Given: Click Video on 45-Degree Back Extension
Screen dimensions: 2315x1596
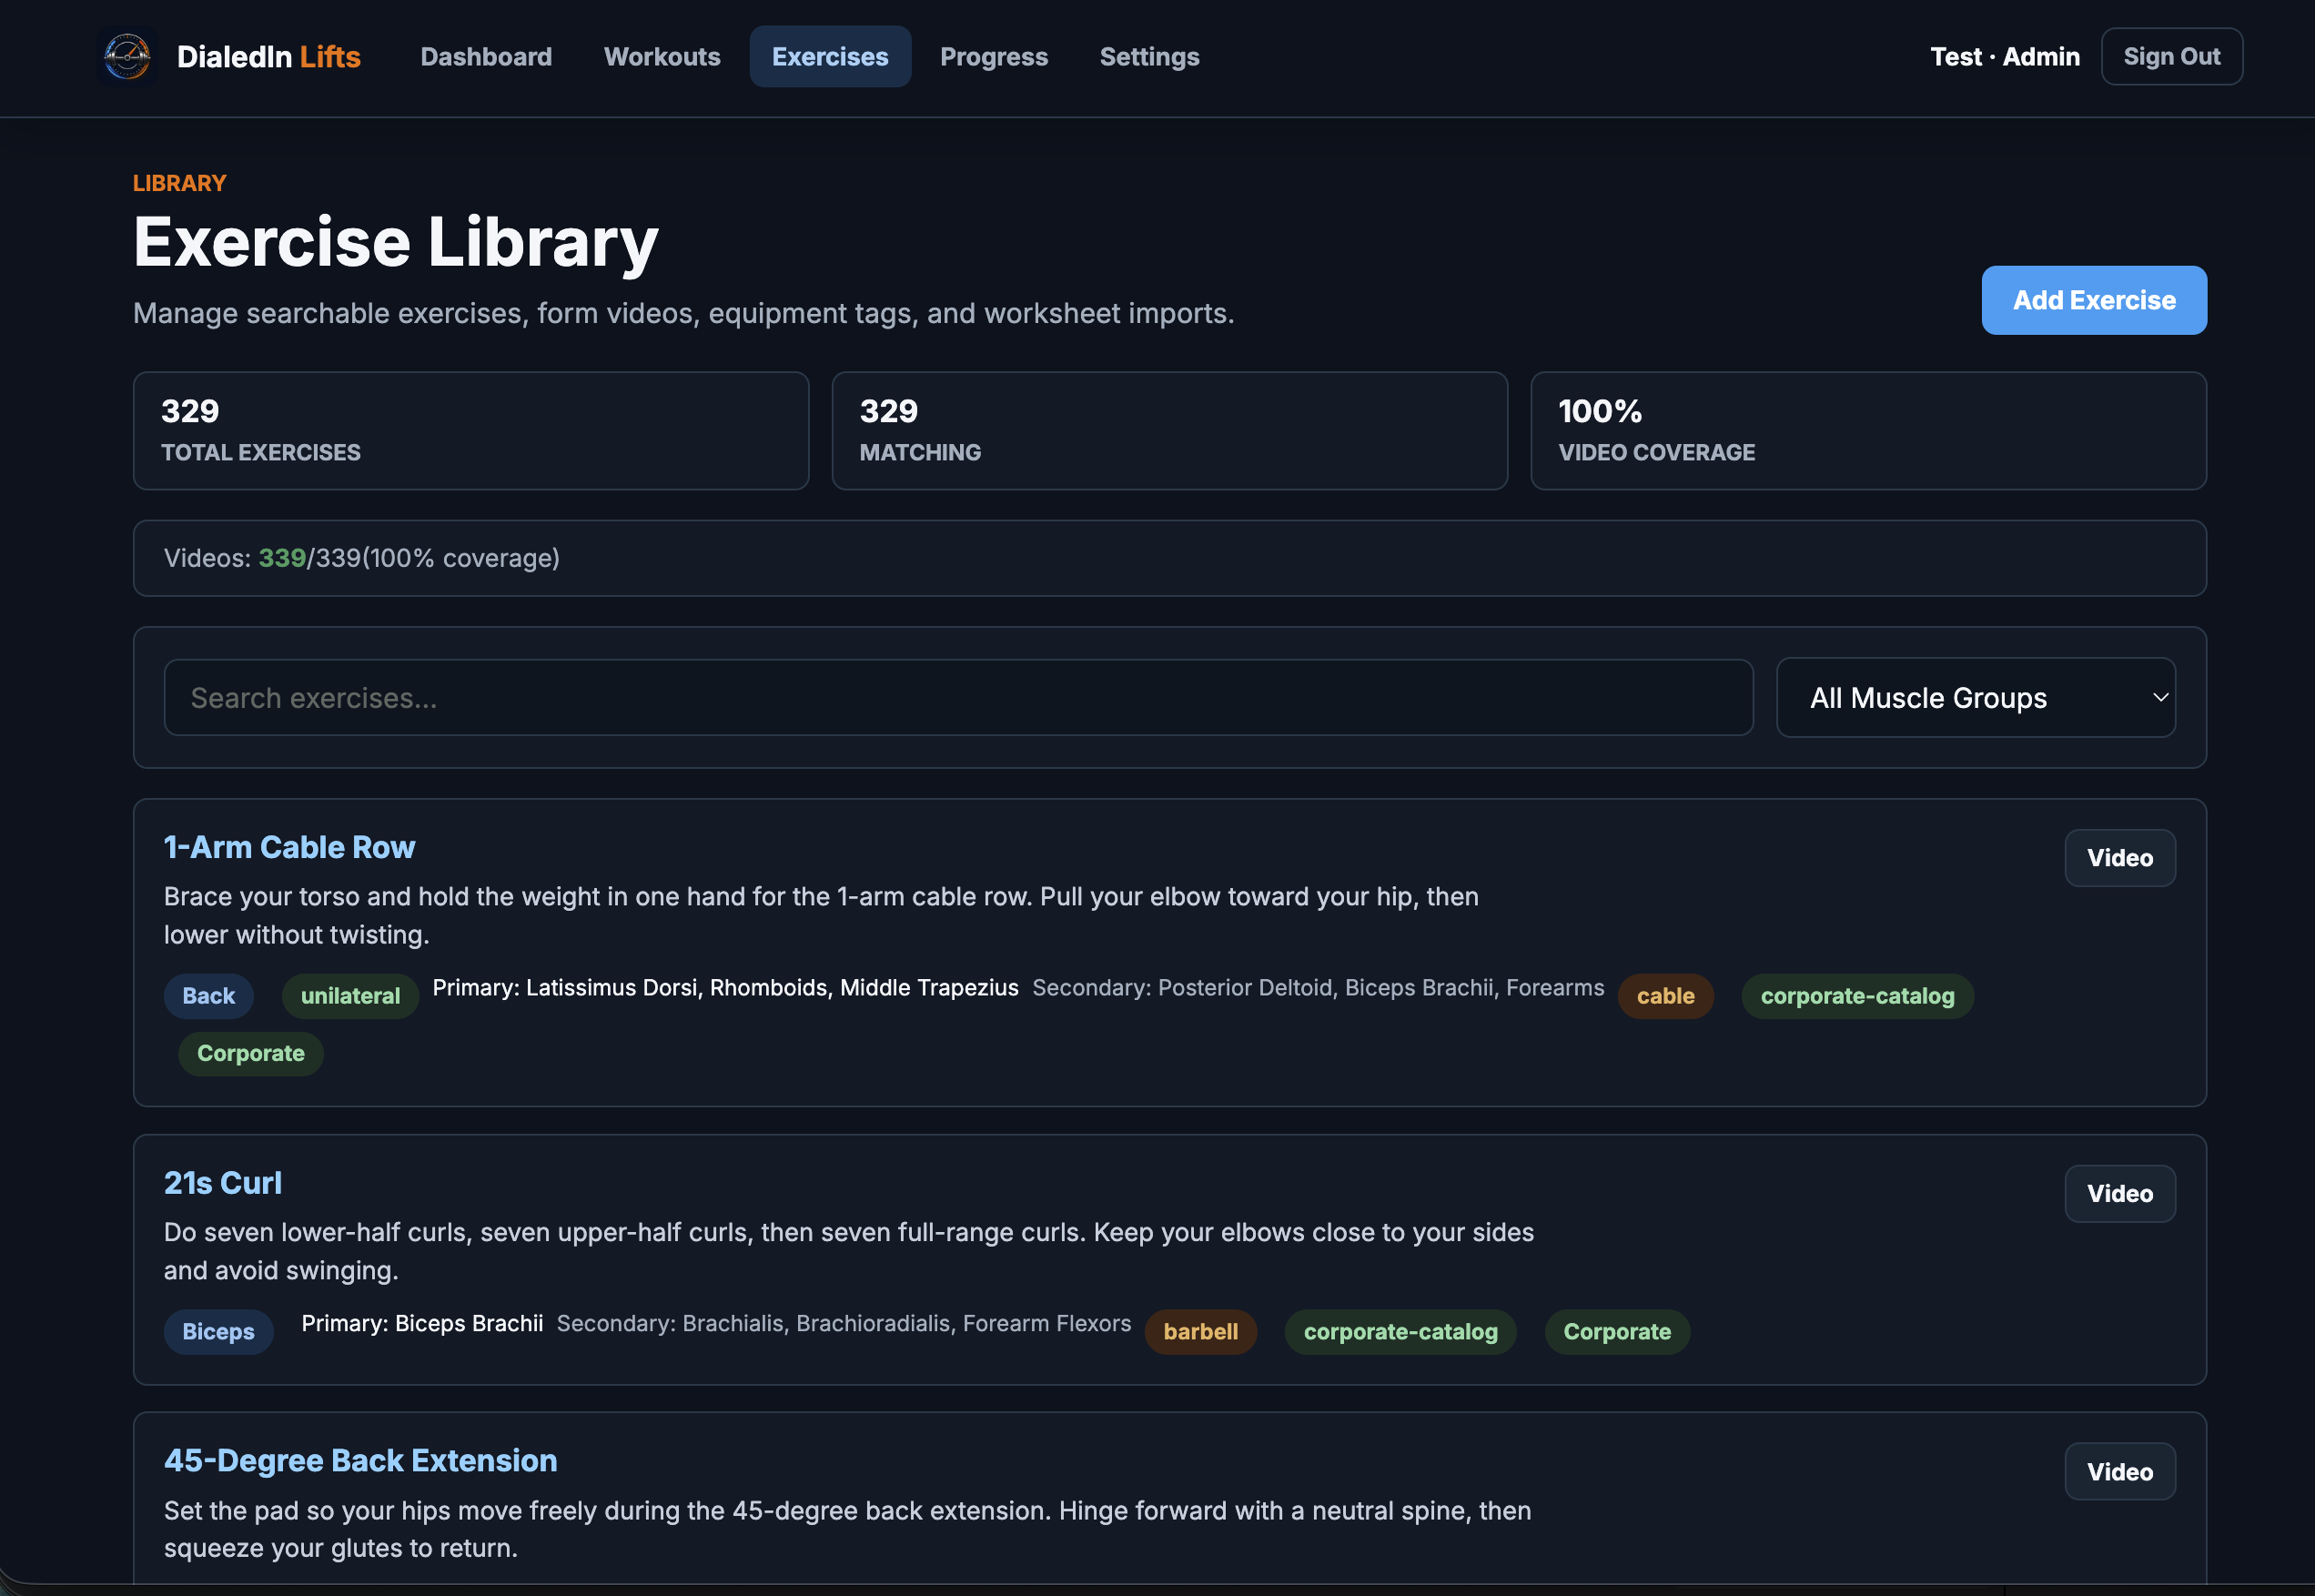Looking at the screenshot, I should 2119,1472.
